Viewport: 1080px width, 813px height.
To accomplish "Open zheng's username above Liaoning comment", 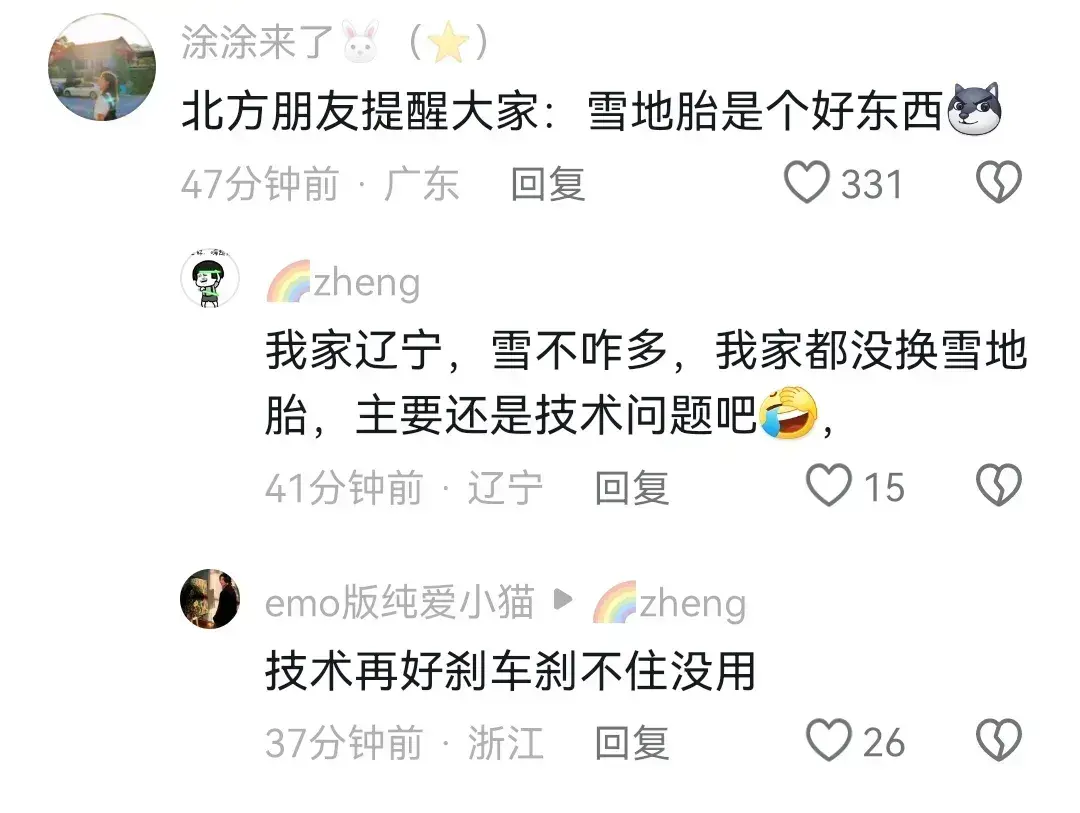I will coord(343,282).
